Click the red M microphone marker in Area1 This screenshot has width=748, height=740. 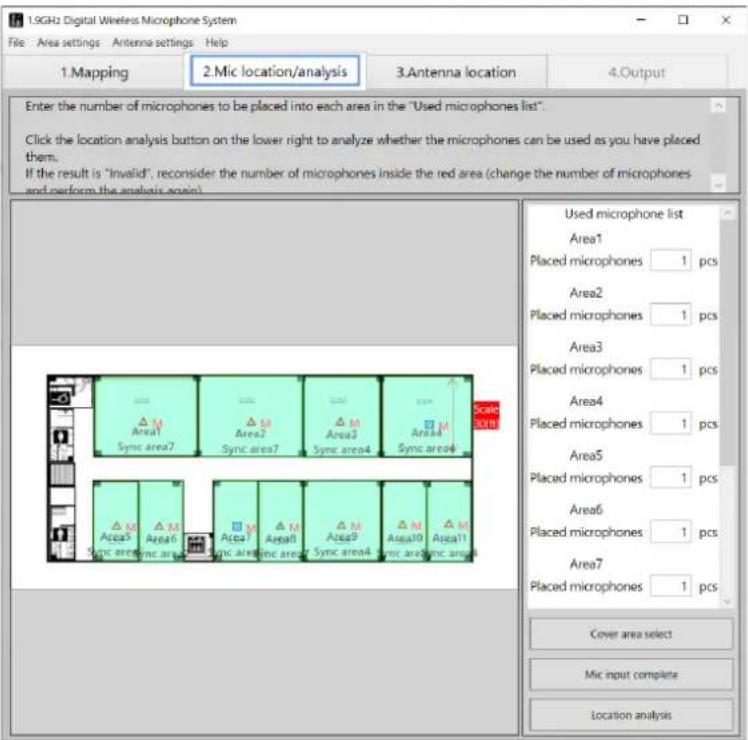(x=158, y=423)
